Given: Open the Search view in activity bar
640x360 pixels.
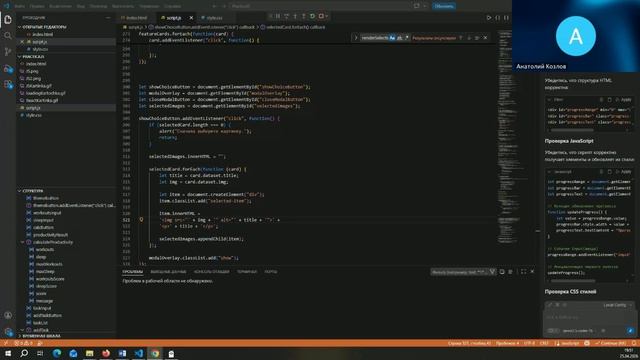Looking at the screenshot, I should (8, 36).
